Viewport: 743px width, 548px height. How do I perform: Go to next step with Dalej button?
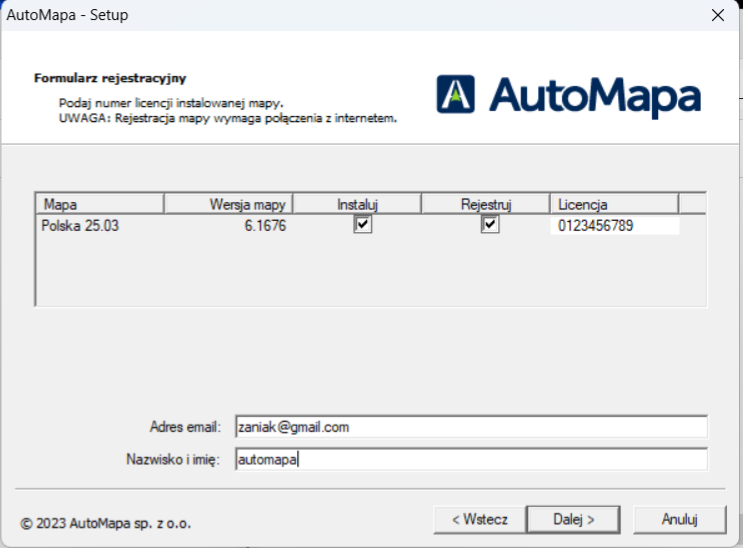pyautogui.click(x=573, y=520)
